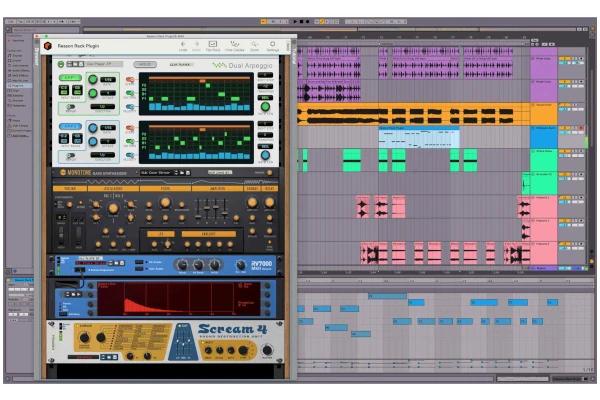Open ARP 2 rate value display
This screenshot has height=400, width=600.
coord(108,128)
